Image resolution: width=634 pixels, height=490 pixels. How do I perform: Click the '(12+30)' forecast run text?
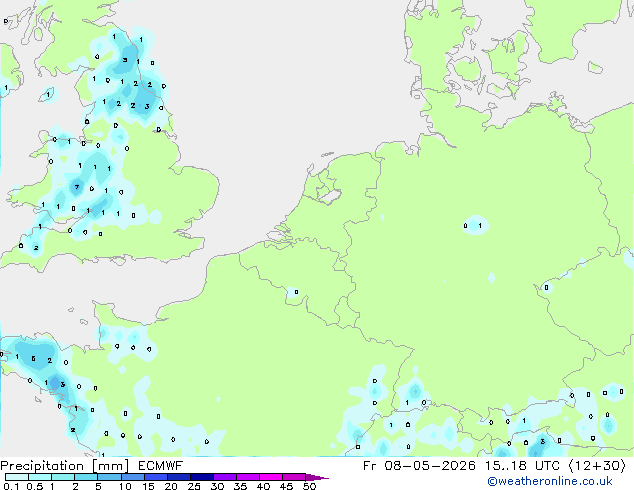(x=597, y=466)
